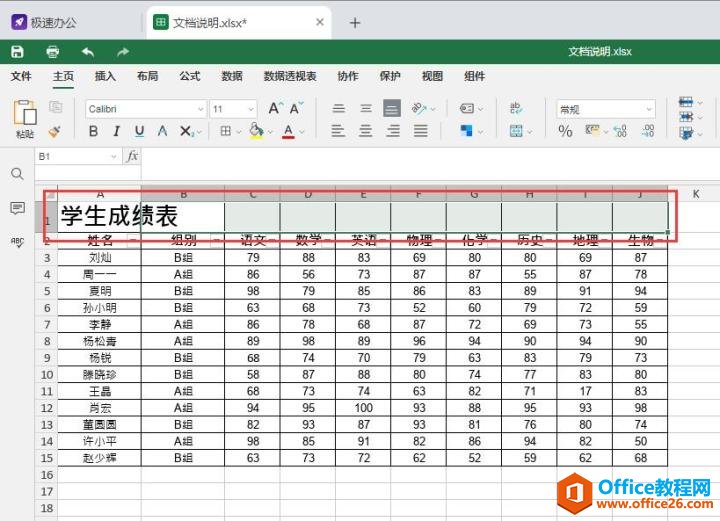Toggle underline formatting

(140, 131)
